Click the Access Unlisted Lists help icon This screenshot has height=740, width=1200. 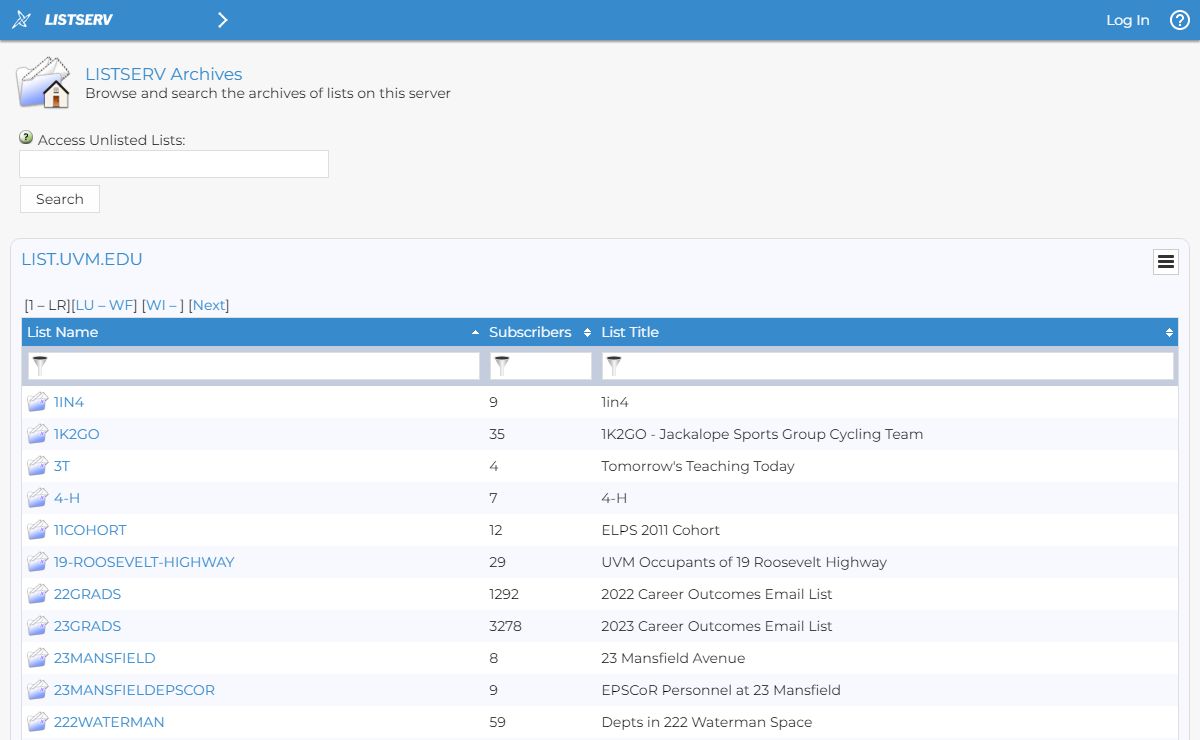26,138
